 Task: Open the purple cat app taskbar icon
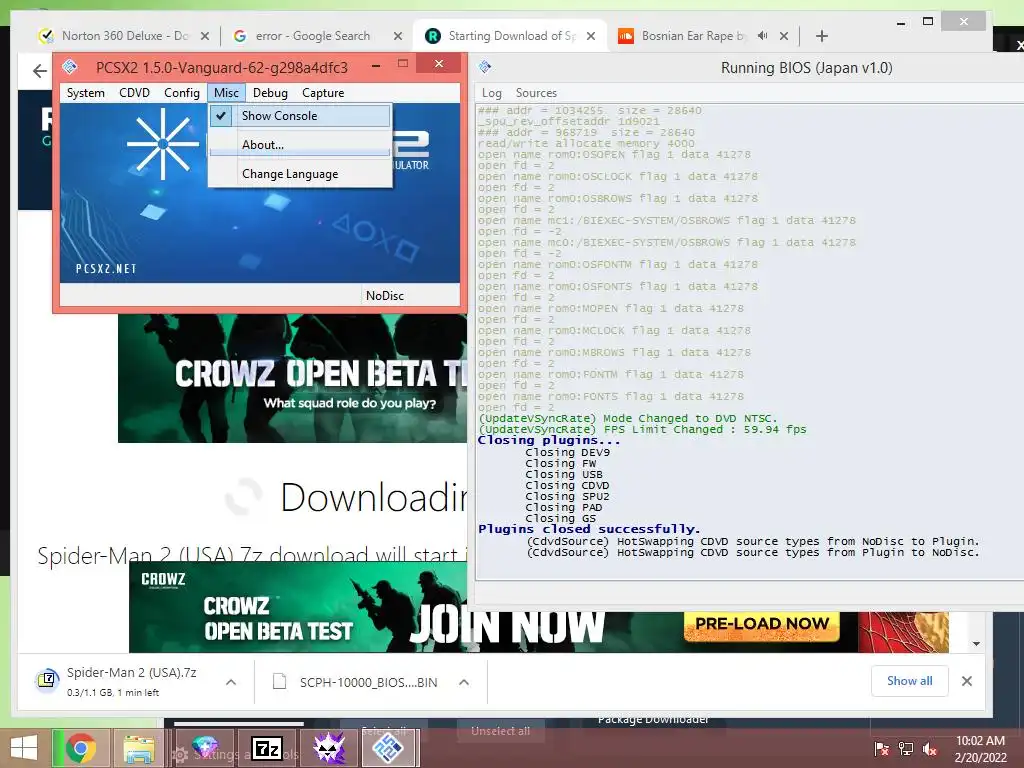[x=329, y=748]
